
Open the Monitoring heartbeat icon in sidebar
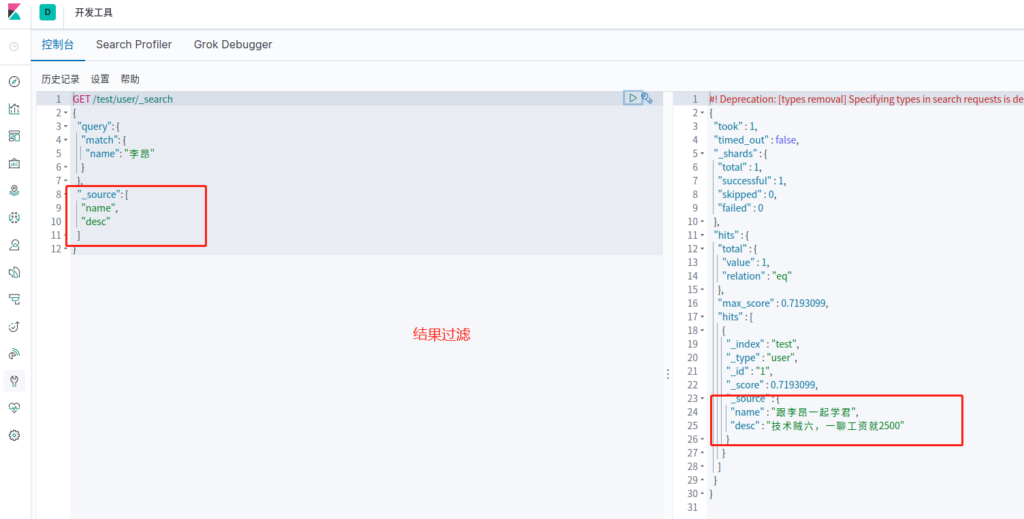click(14, 408)
